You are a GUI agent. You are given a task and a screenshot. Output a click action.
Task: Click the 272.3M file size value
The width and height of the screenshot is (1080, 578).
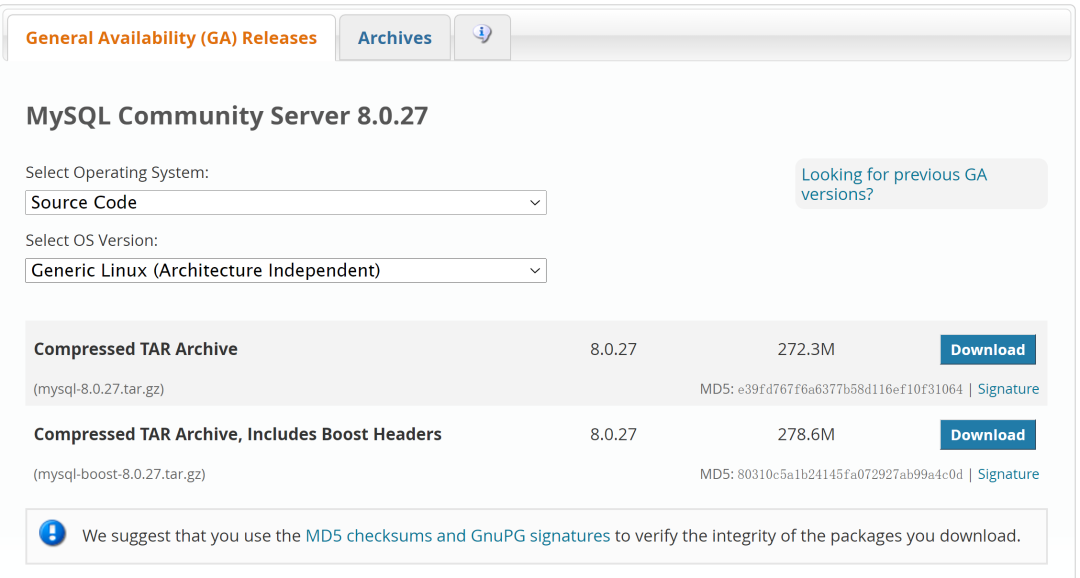[x=806, y=349]
